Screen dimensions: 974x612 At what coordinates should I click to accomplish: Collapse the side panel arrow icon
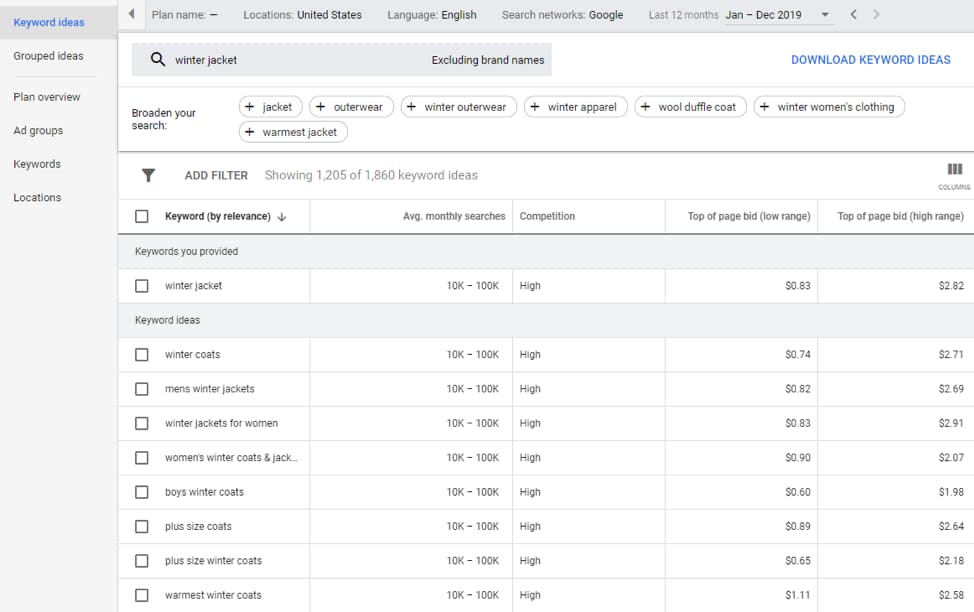[x=131, y=14]
